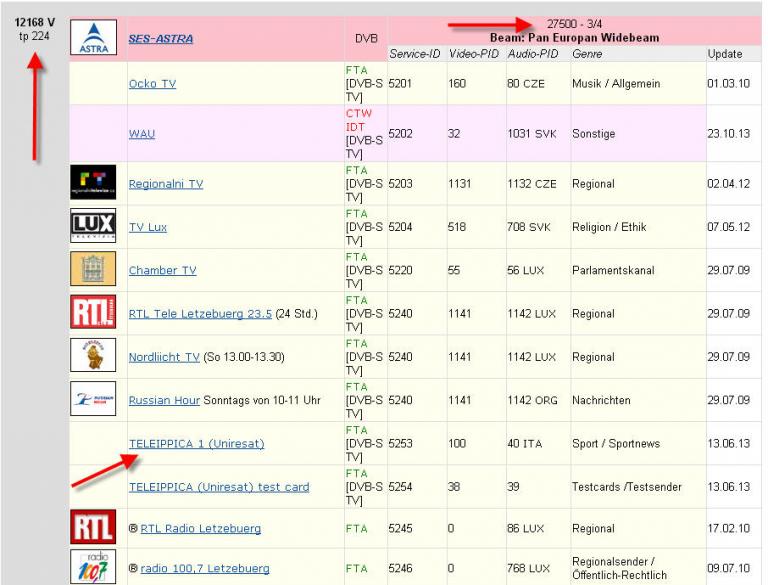This screenshot has width=768, height=585.
Task: Open TELEIPPICA (Uniresat) test card link
Action: click(x=219, y=487)
